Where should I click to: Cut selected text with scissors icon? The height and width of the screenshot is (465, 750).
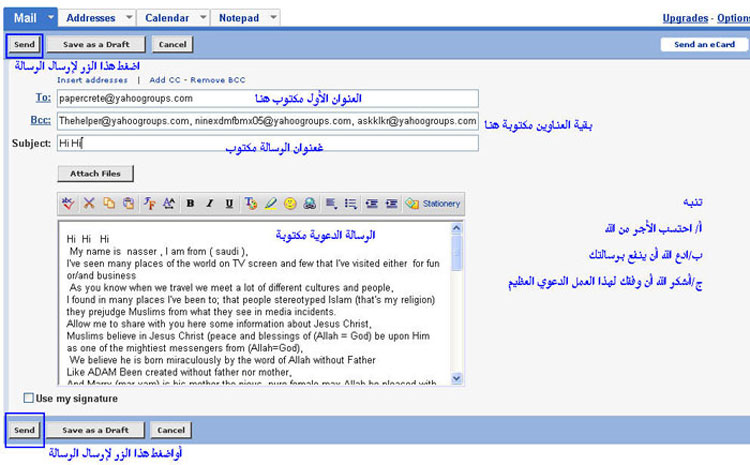point(89,204)
